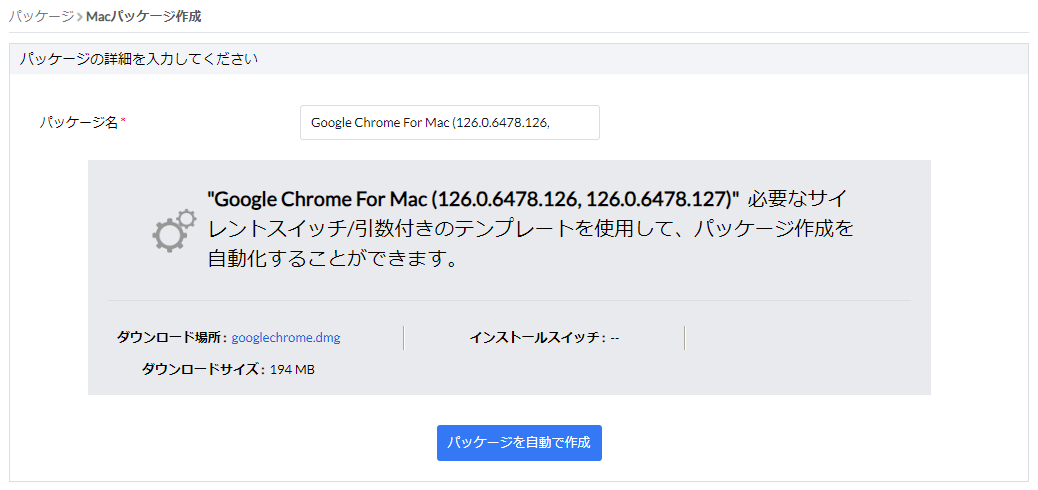Click the divider right of install switch
Screen dimensions: 1038x490
684,338
